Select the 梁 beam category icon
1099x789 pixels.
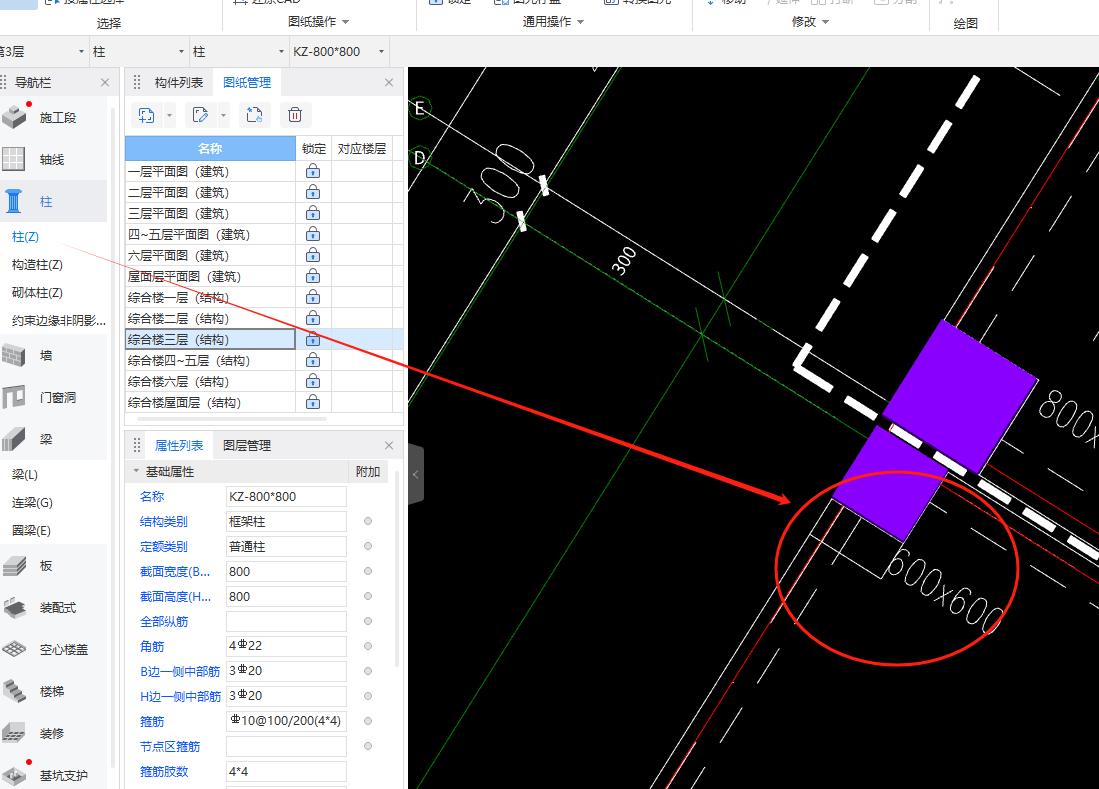(14, 439)
